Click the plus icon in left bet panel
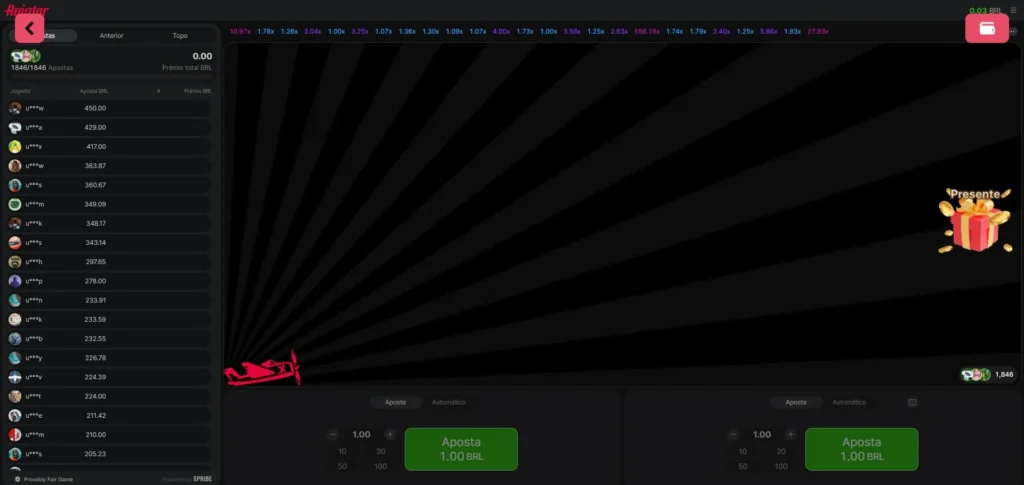 point(390,435)
